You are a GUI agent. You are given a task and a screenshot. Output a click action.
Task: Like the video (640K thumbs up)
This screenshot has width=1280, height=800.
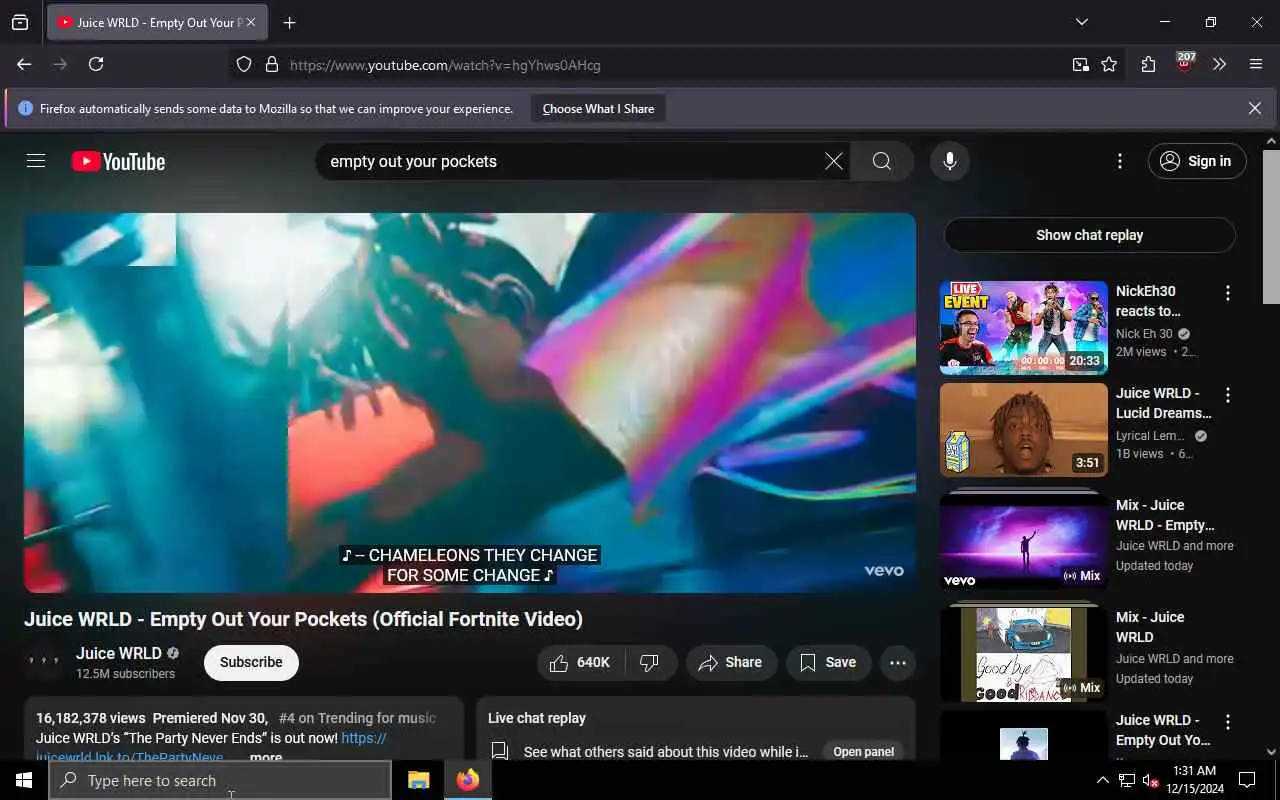[582, 662]
